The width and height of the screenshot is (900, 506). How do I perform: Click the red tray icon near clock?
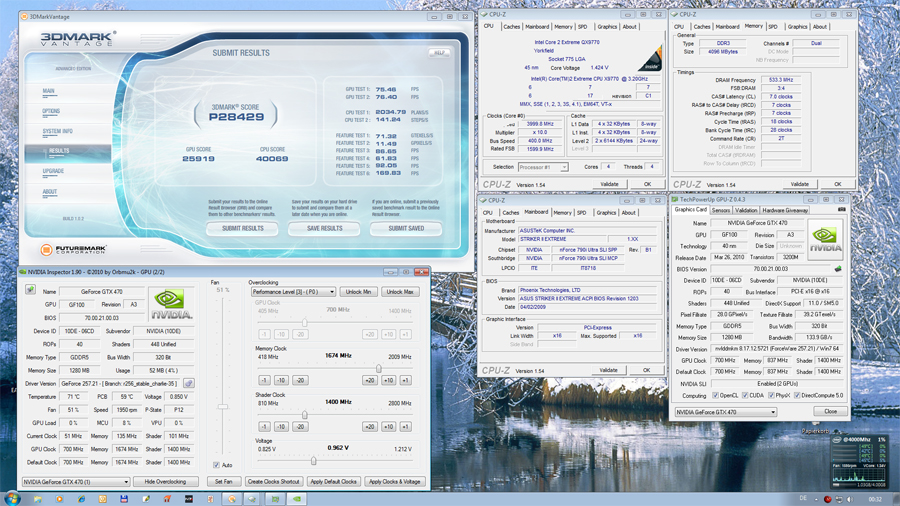tap(827, 499)
